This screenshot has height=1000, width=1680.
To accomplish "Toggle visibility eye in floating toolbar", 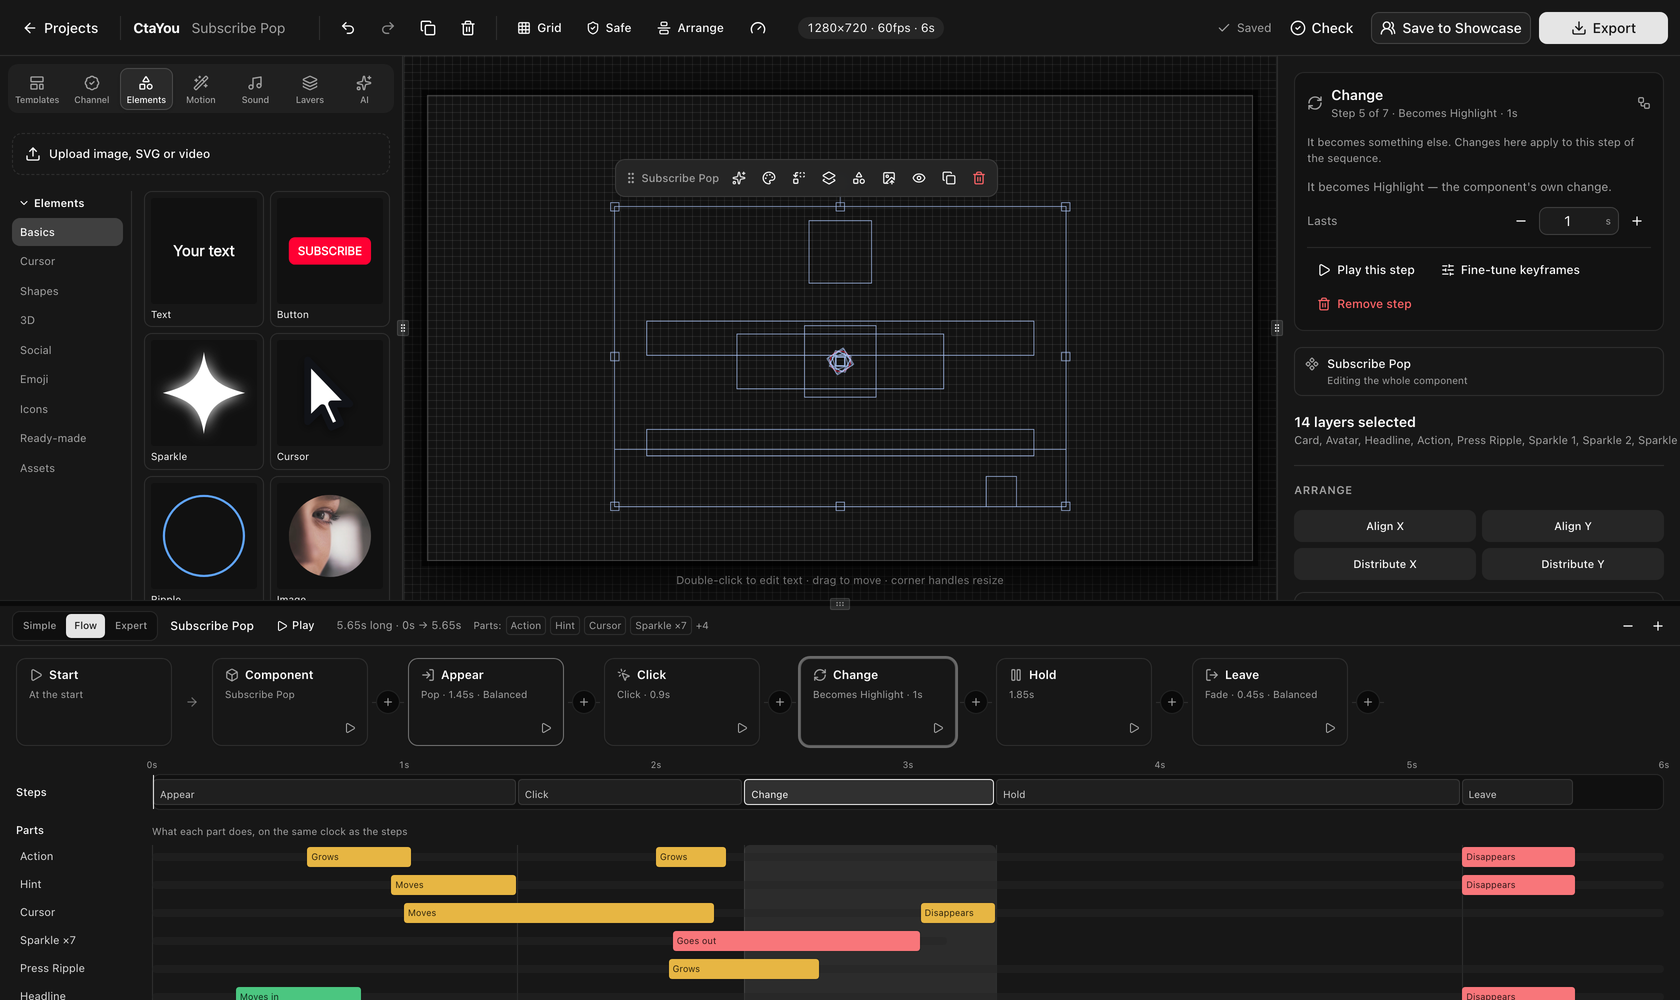I will click(x=919, y=178).
